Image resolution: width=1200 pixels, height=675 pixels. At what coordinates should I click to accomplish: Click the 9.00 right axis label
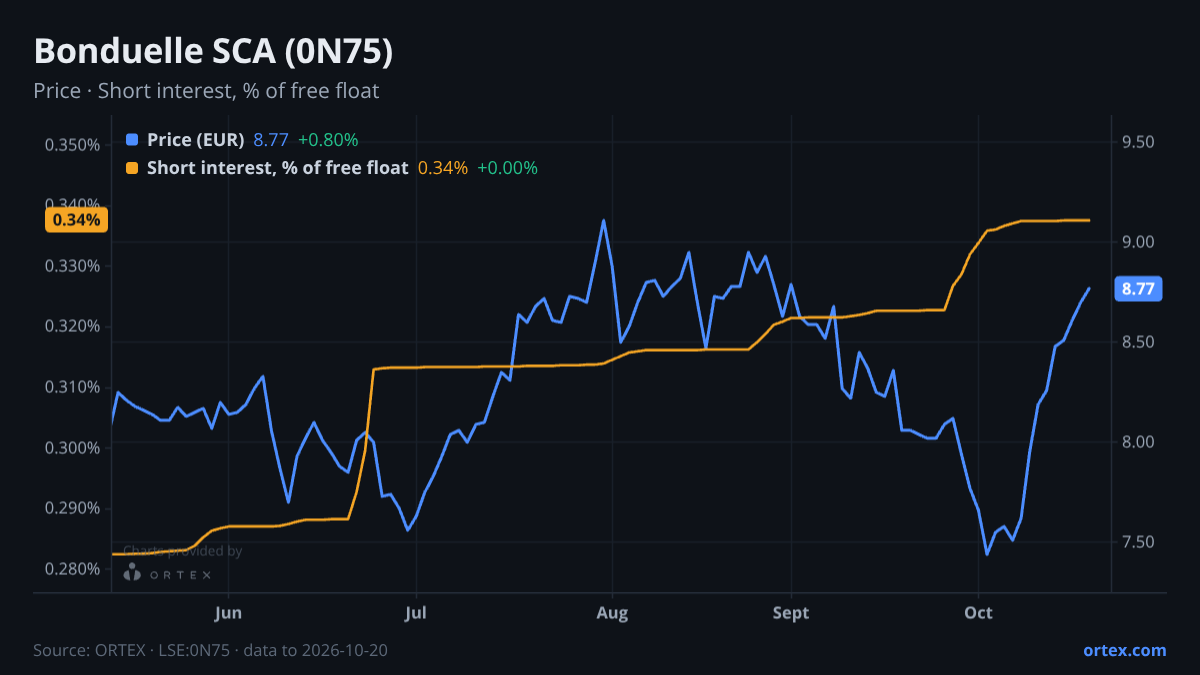tap(1139, 242)
